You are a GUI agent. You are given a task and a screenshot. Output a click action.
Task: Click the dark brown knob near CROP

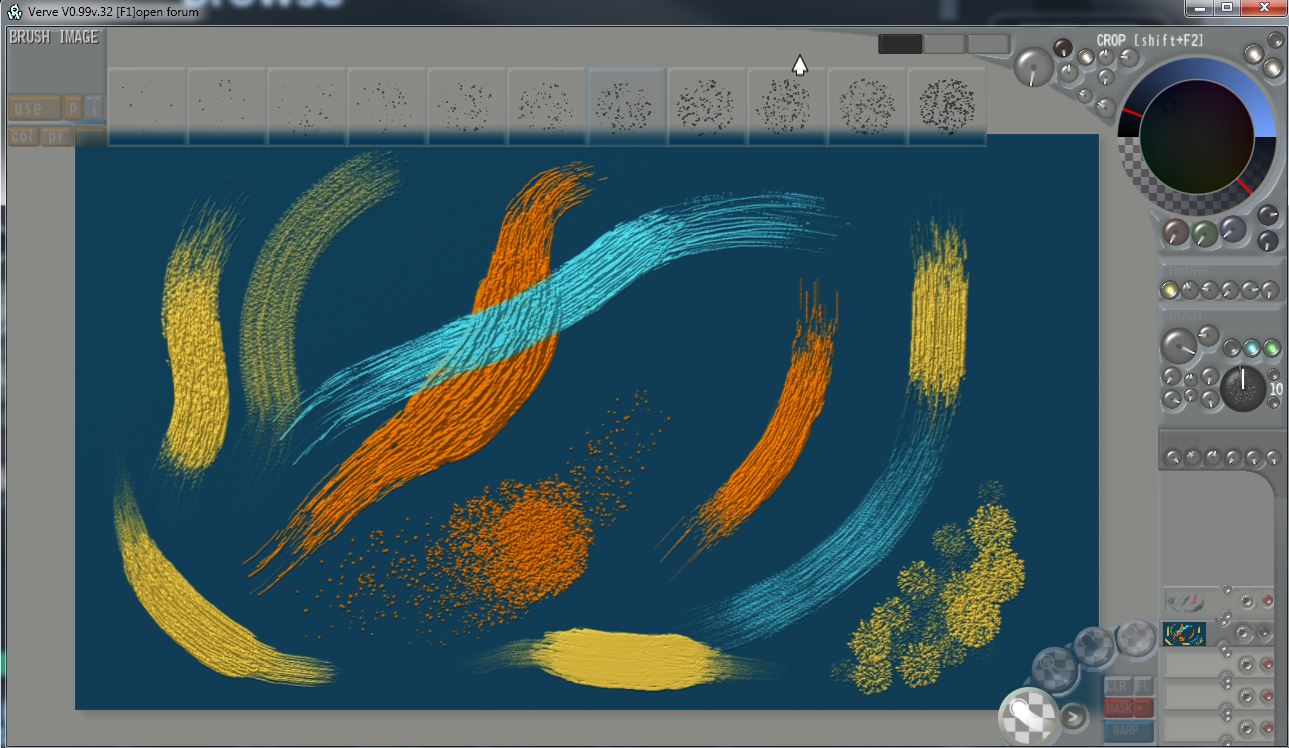1063,47
